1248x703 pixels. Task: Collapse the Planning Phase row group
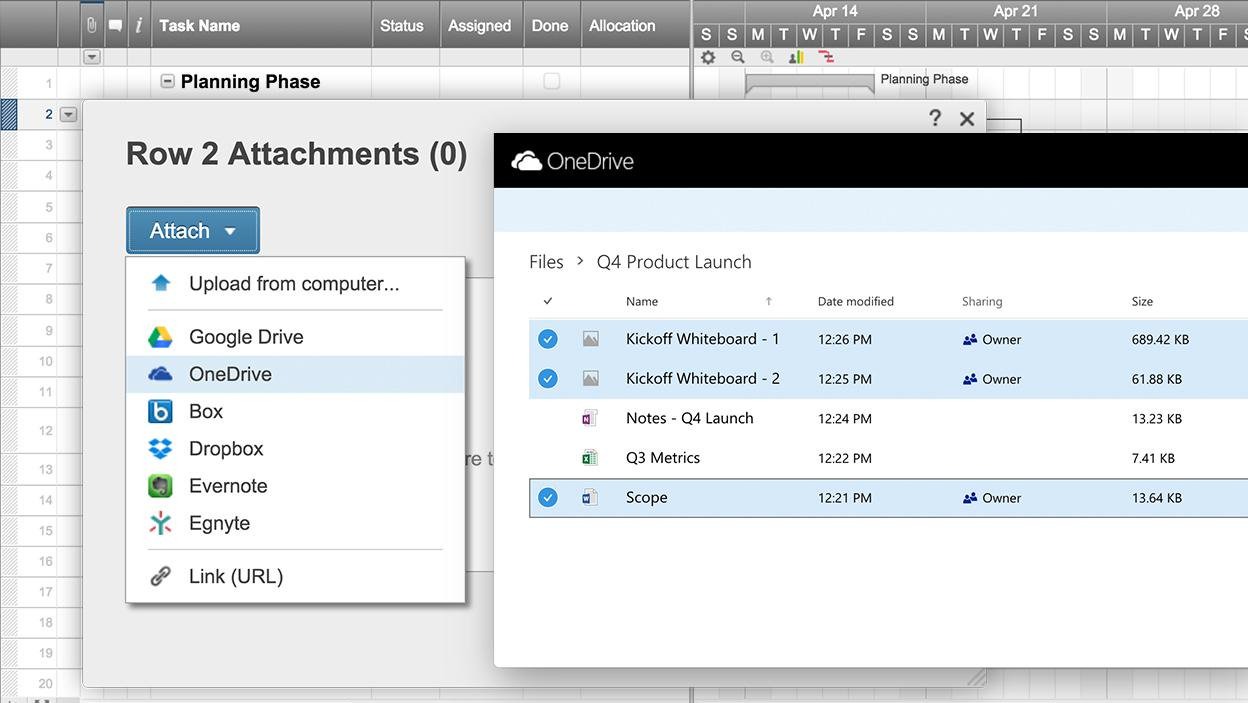[x=168, y=82]
